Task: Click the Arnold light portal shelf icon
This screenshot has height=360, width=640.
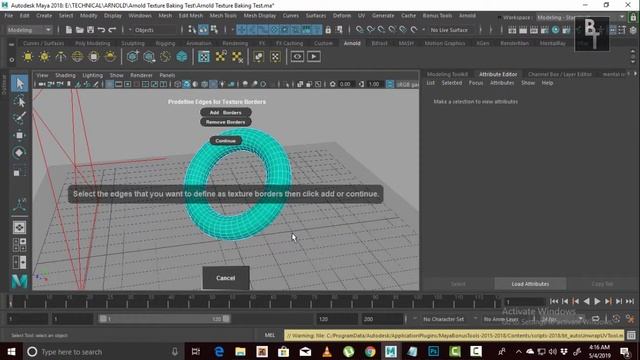Action: coord(93,57)
